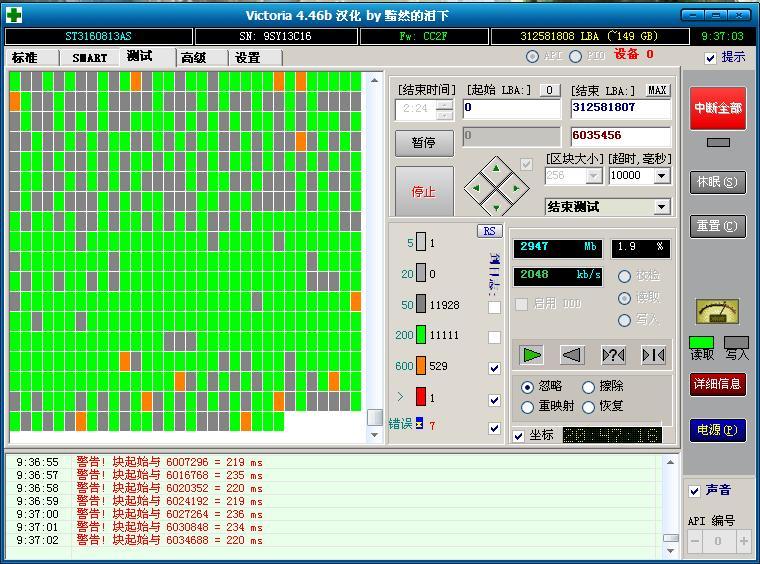Click the gray 写入 write indicator
This screenshot has width=760, height=564.
[x=736, y=343]
